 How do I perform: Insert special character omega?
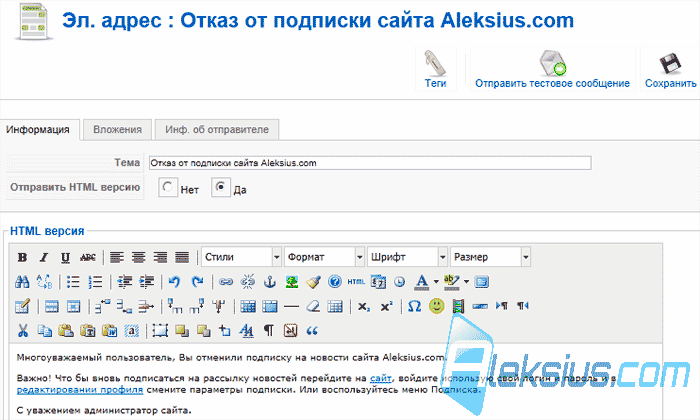point(415,306)
